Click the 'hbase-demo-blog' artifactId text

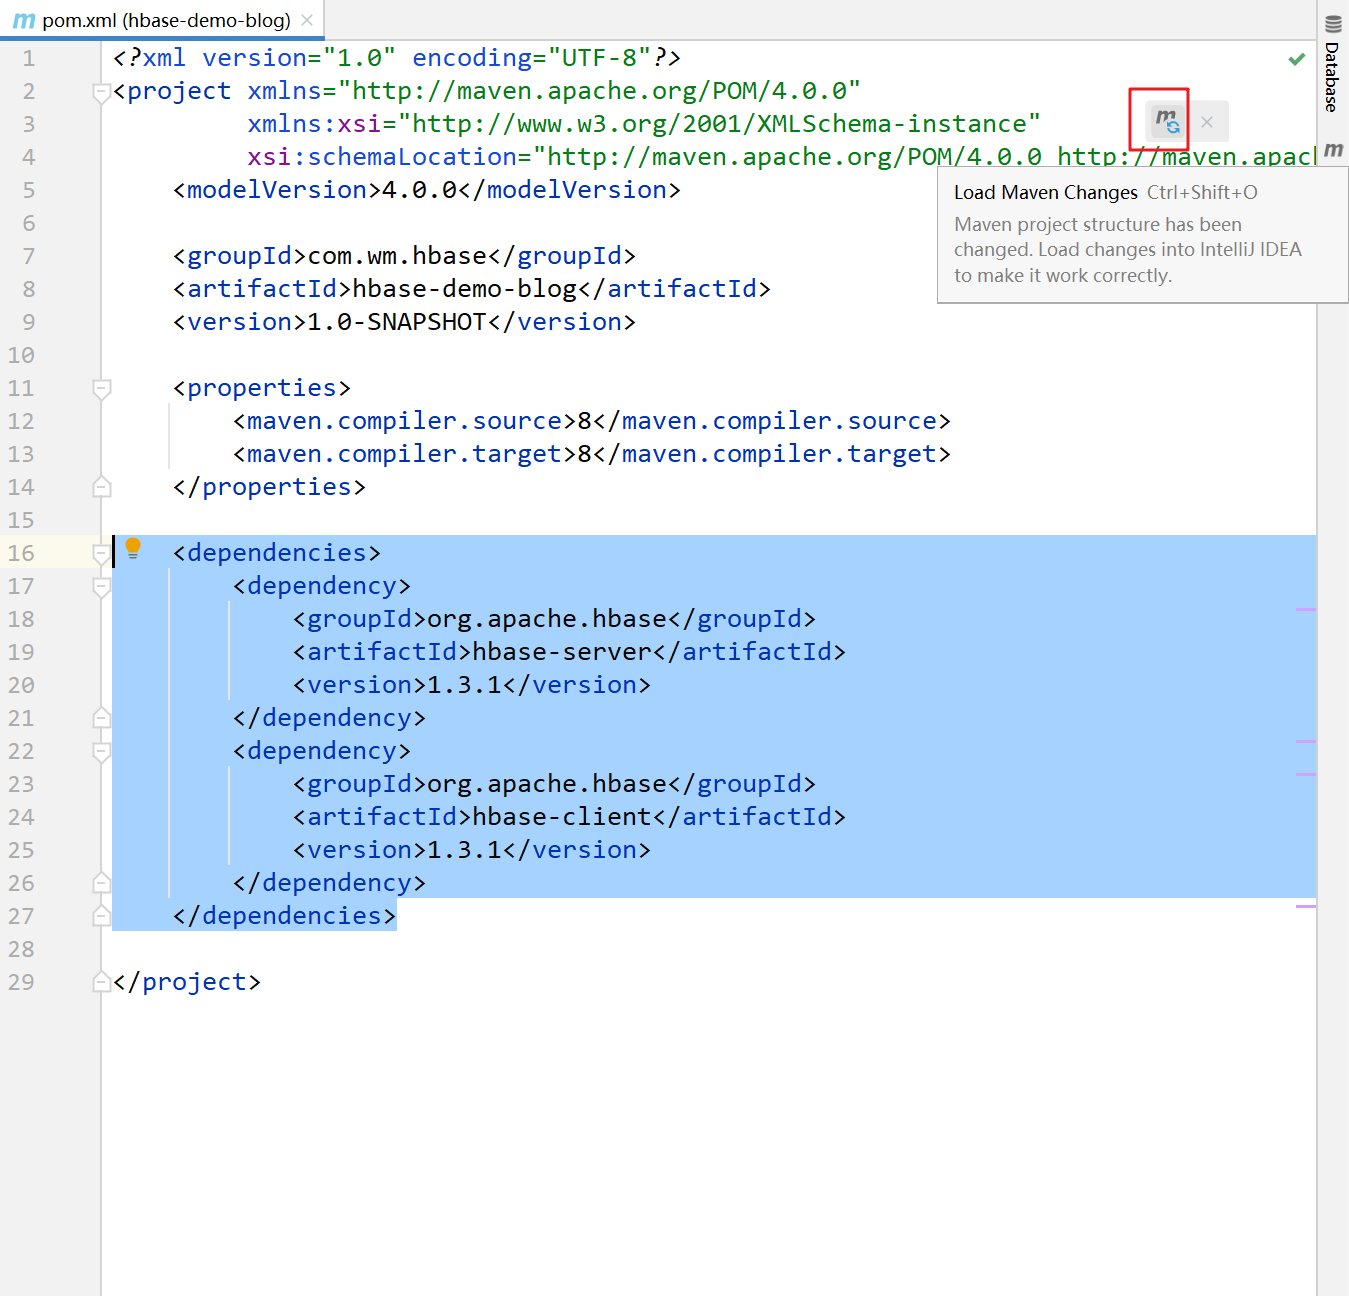(465, 289)
